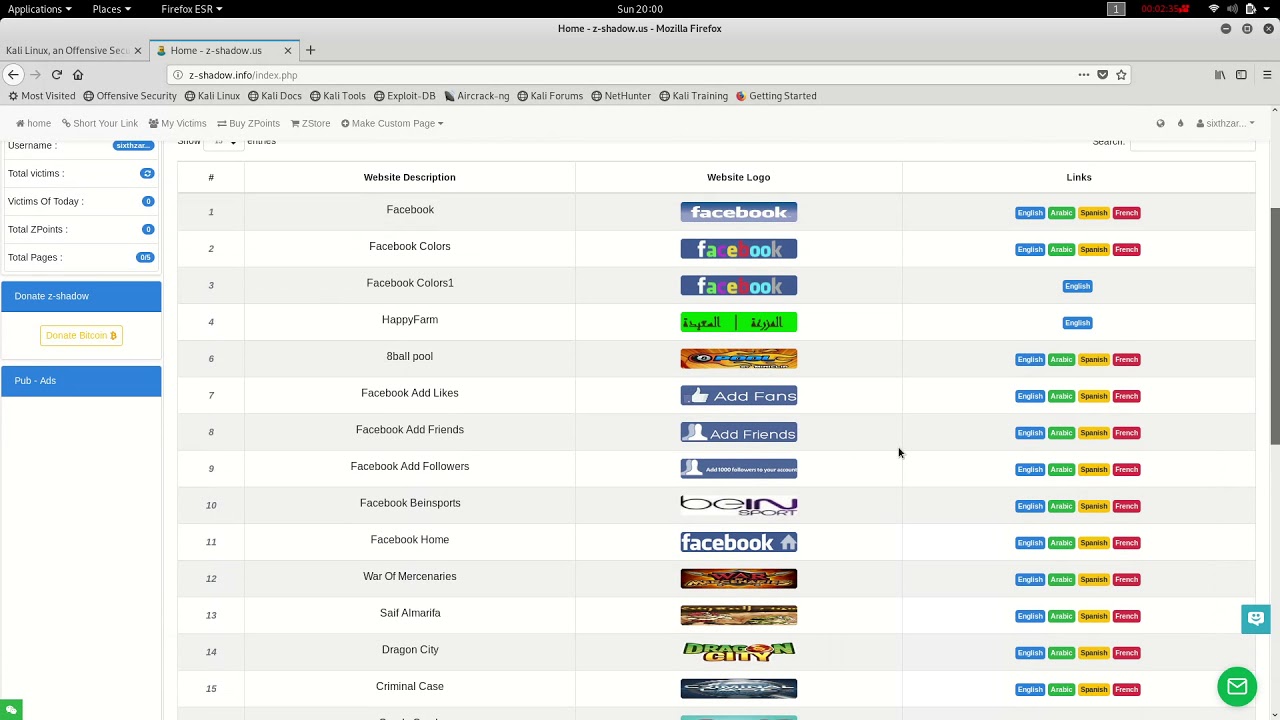Screen dimensions: 1280x720
Task: Refresh the Total victims counter icon
Action: pos(147,173)
